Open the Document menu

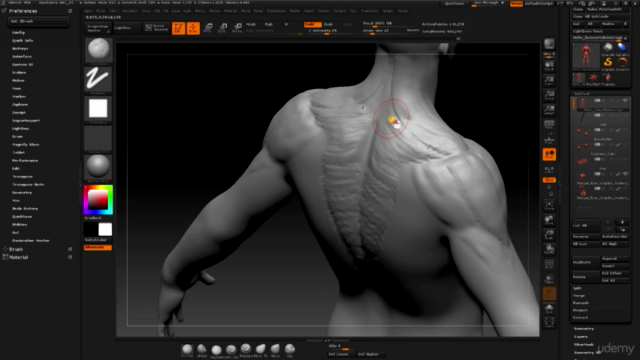click(x=130, y=11)
